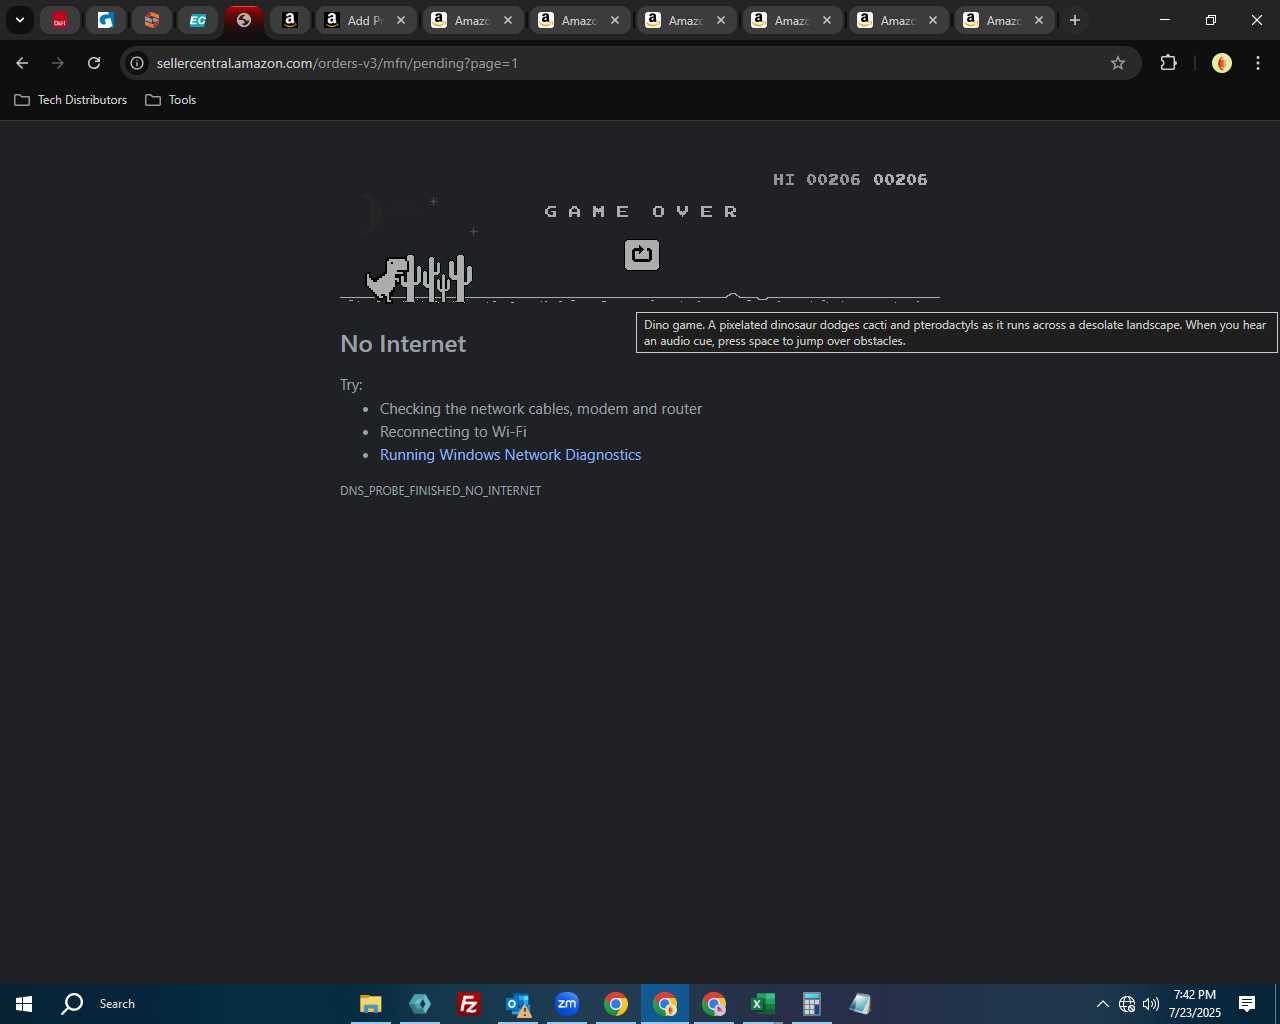
Task: Restart the dino game with replay button
Action: tap(642, 255)
